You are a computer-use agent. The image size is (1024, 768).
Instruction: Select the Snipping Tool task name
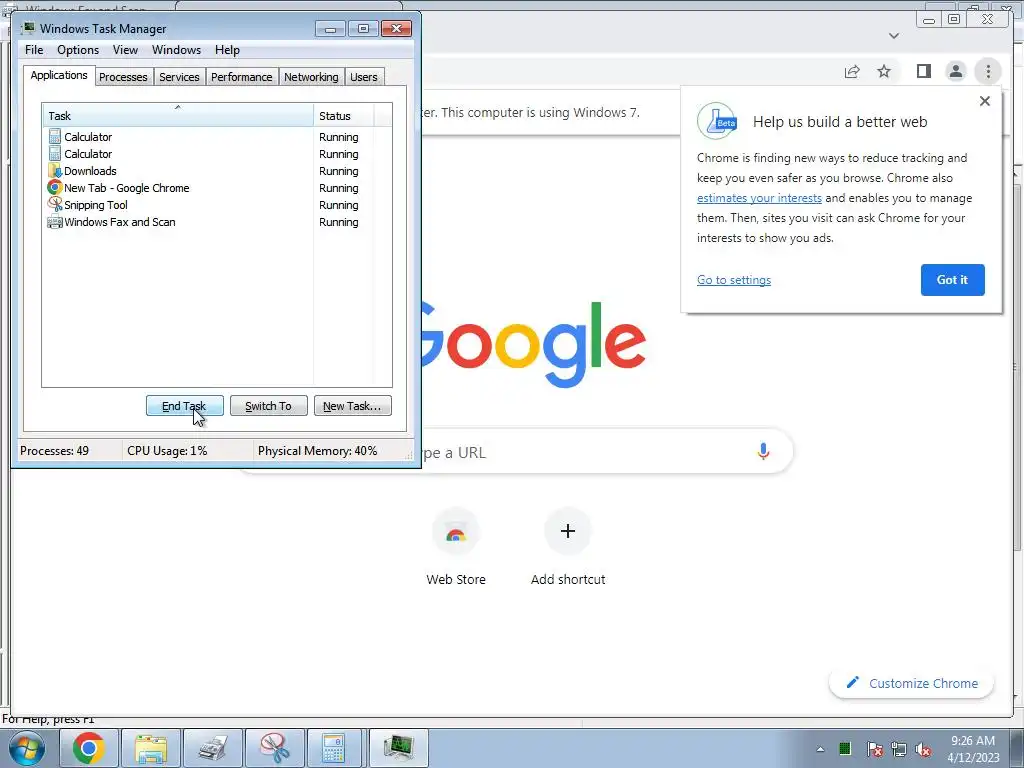pyautogui.click(x=95, y=205)
